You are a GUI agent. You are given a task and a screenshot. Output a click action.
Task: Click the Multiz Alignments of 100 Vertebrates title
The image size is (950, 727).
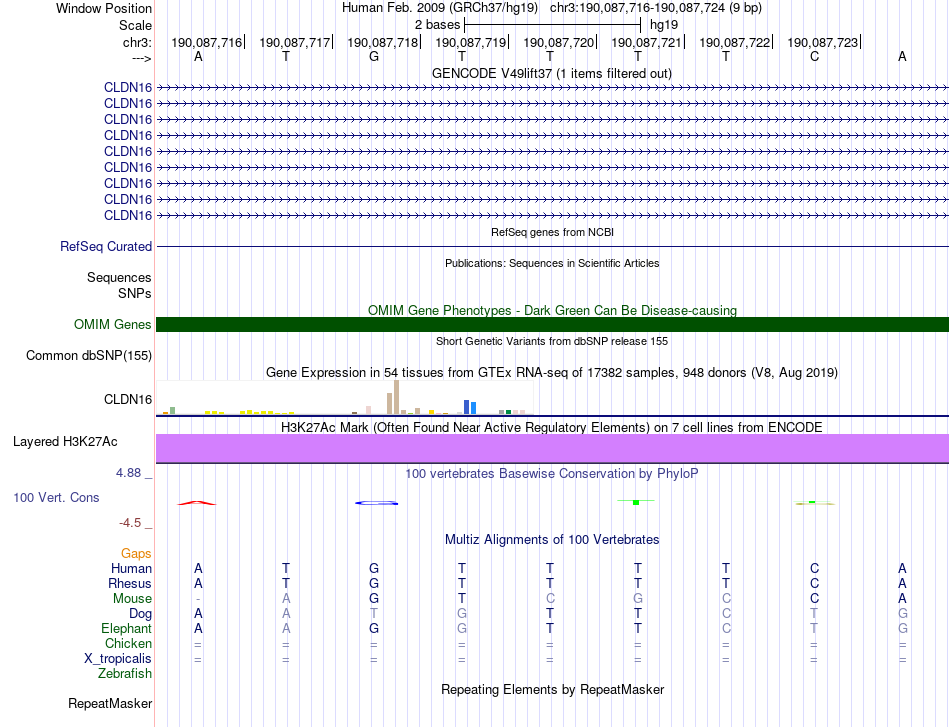coord(552,539)
